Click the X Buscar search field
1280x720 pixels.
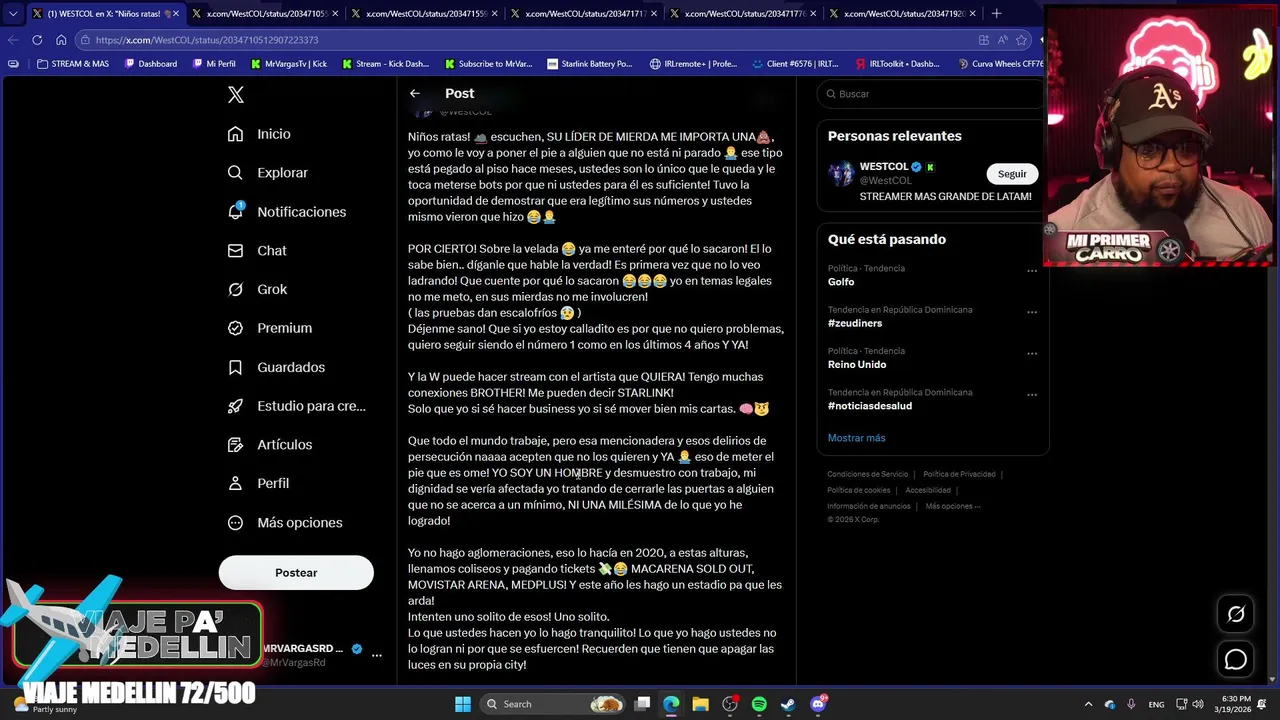pos(930,94)
